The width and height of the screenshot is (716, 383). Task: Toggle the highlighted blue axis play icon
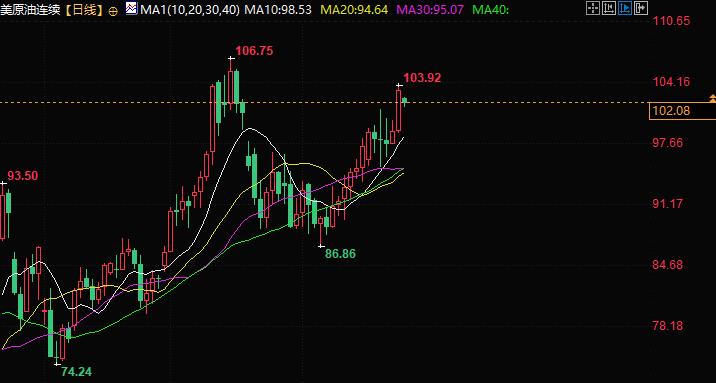coord(625,8)
